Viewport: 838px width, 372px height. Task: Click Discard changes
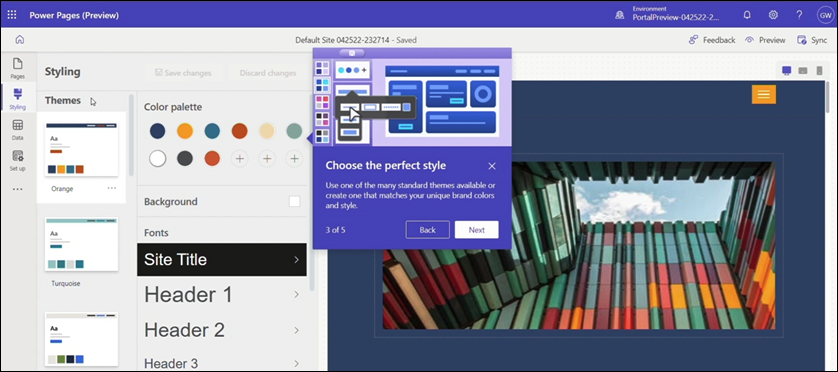[x=268, y=73]
